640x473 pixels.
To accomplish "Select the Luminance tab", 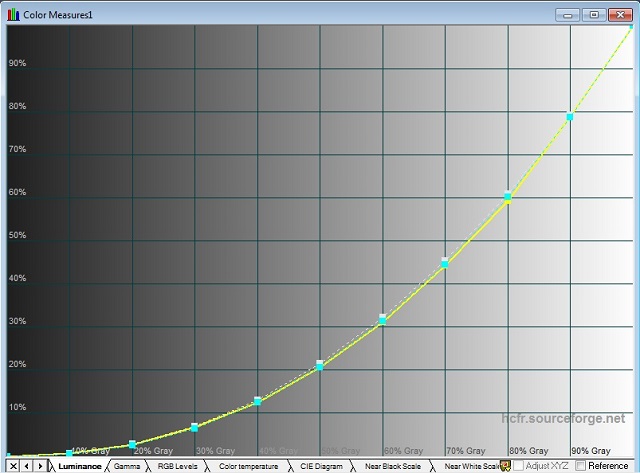I will click(x=79, y=466).
